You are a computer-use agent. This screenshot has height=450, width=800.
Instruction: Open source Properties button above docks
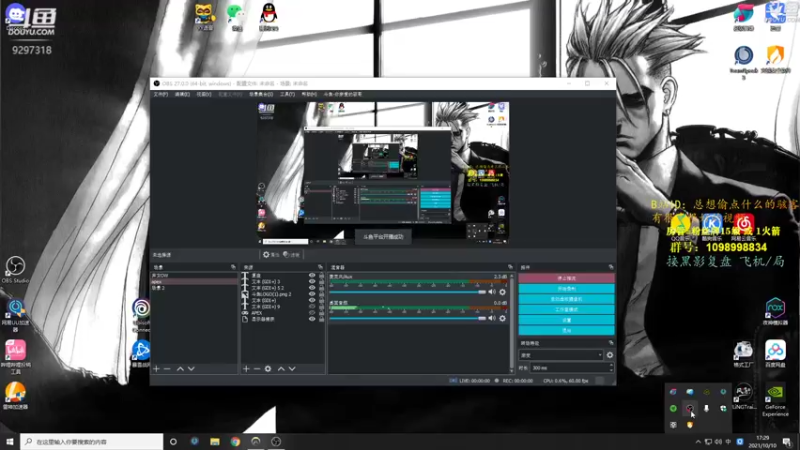[271, 255]
